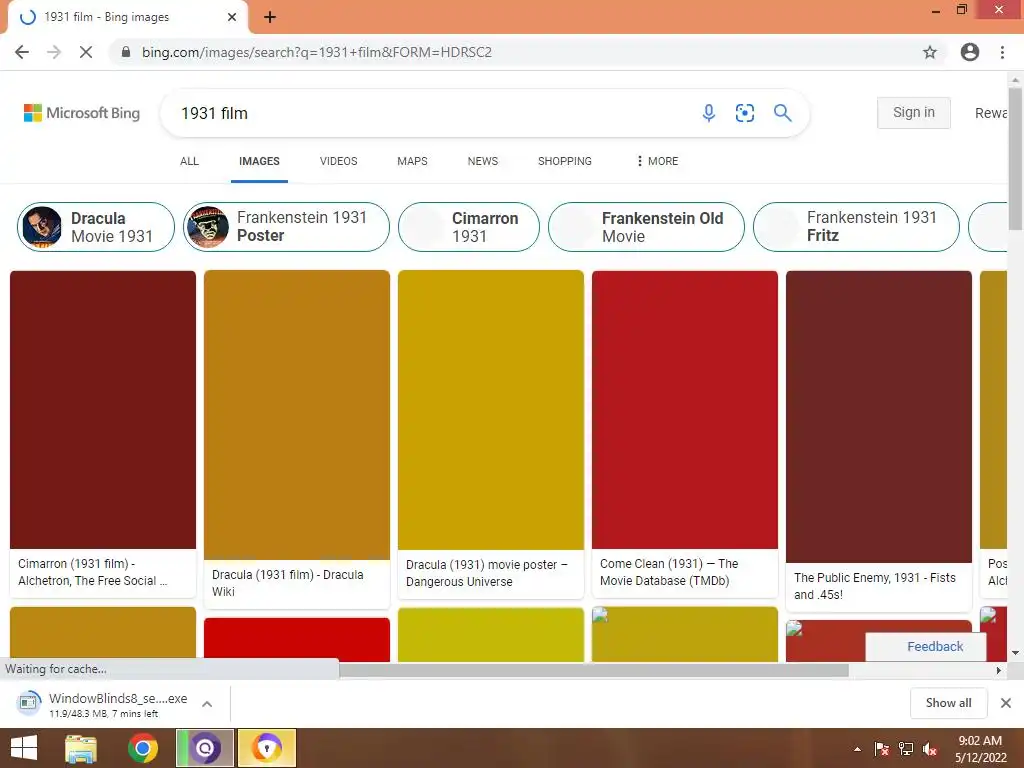The width and height of the screenshot is (1024, 768).
Task: Open the MAPS tab
Action: (412, 161)
